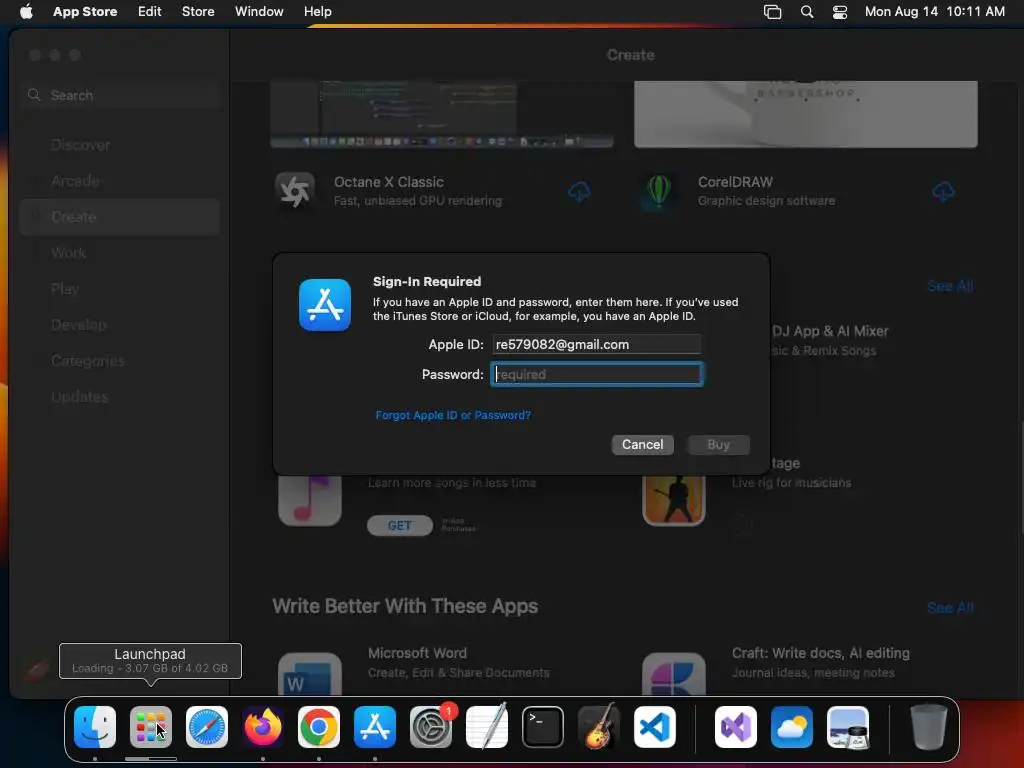Open the Help menu
The image size is (1024, 768).
tap(317, 12)
